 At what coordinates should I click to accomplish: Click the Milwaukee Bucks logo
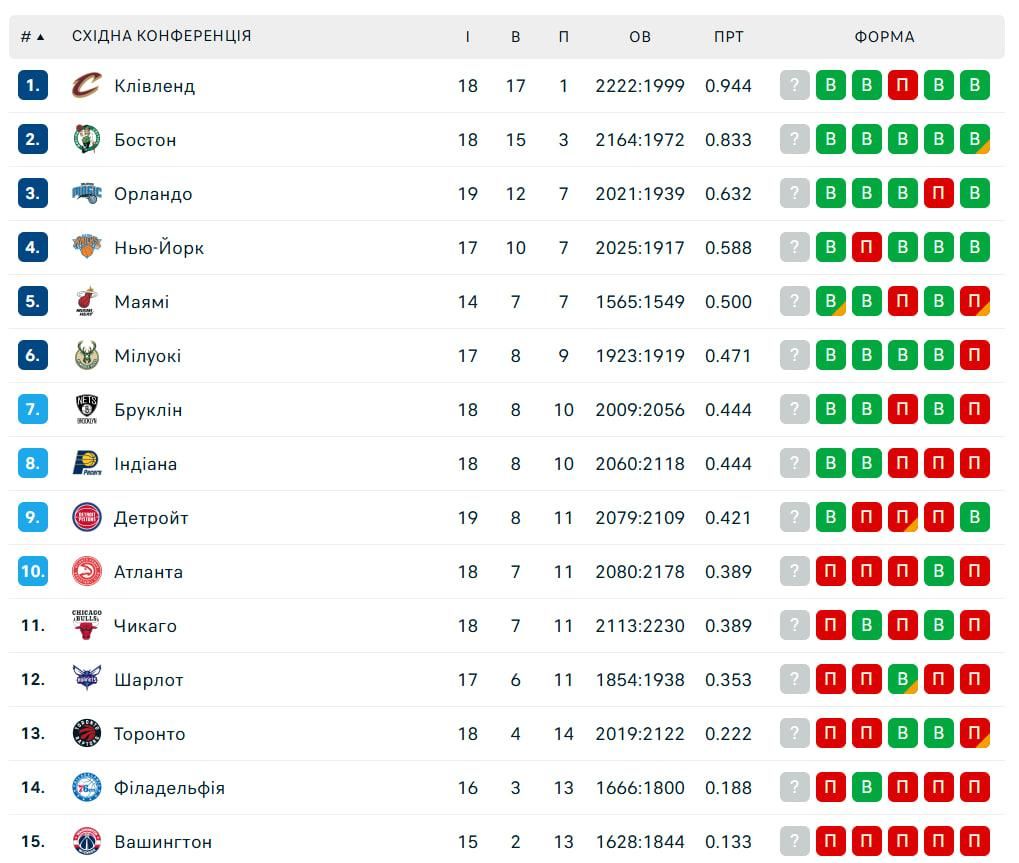[x=86, y=355]
